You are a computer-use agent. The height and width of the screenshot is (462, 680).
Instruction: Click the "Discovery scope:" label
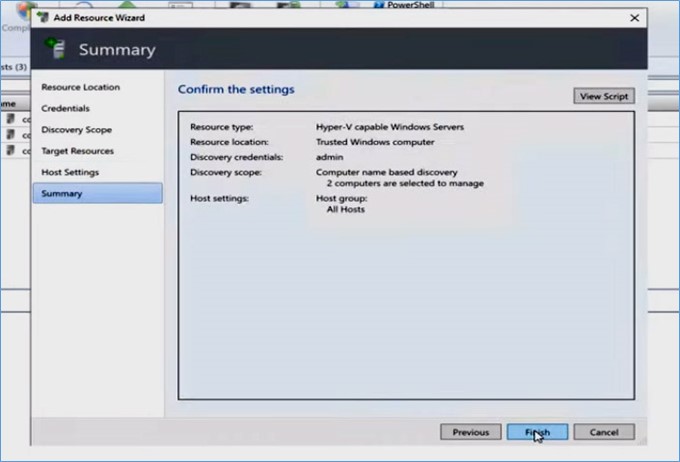(x=226, y=172)
